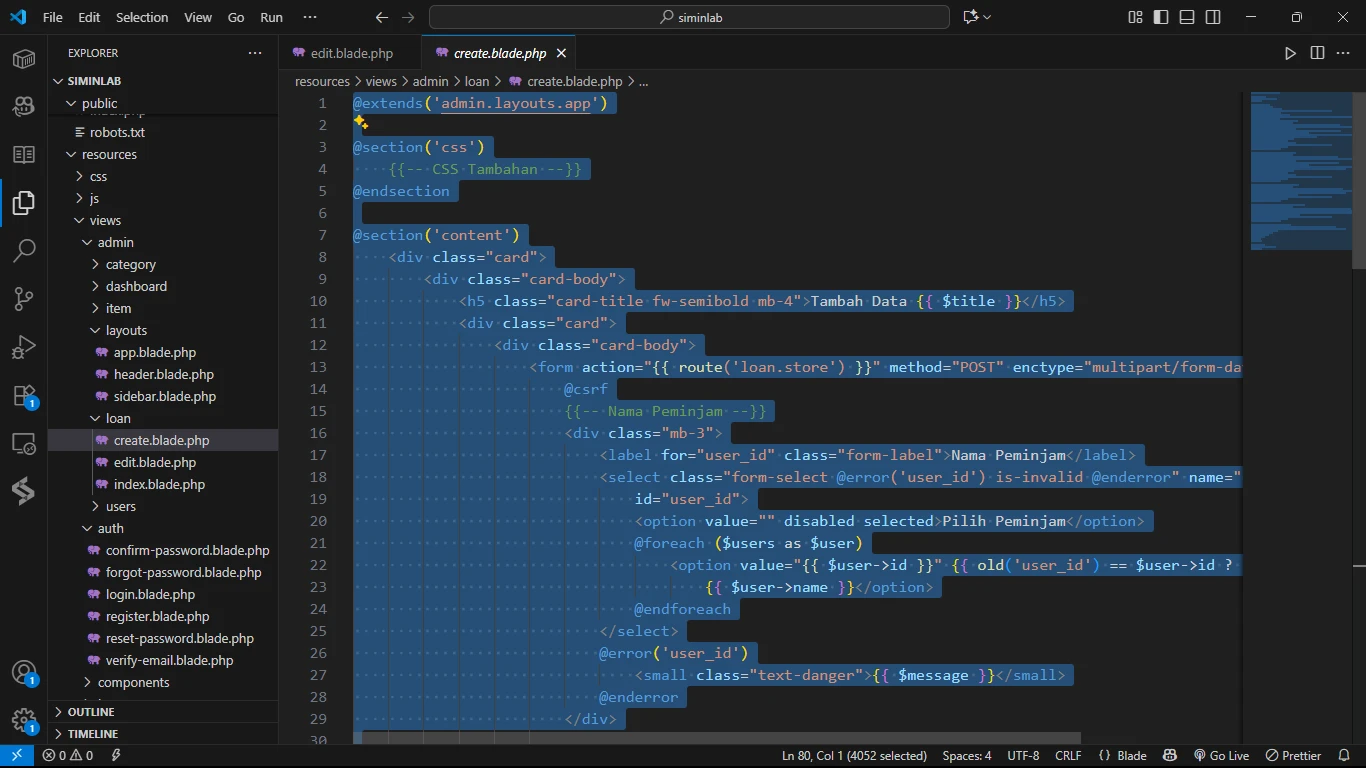Open index.blade.php in the loan folder
The height and width of the screenshot is (768, 1366).
pyautogui.click(x=158, y=484)
